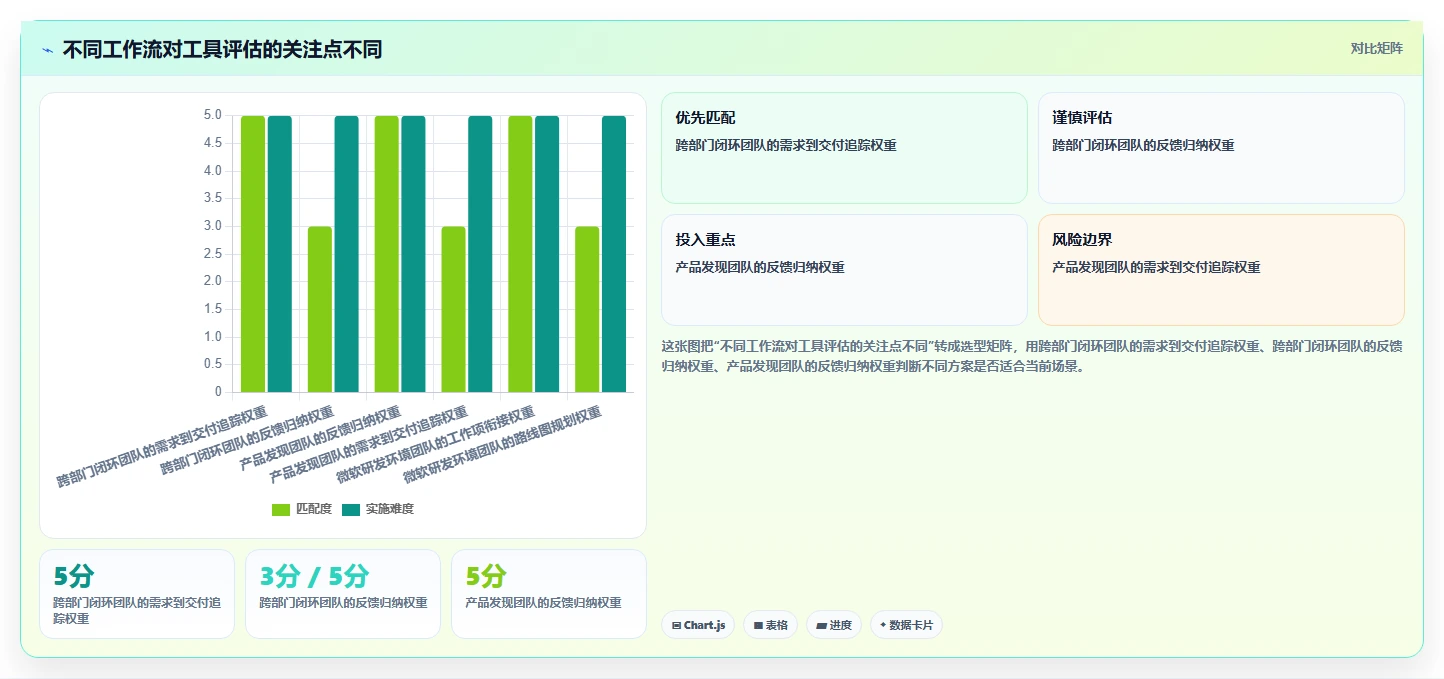Click 实施难度 bar for 跨部门闭环团队的反馈归纳权重

[x=346, y=254]
